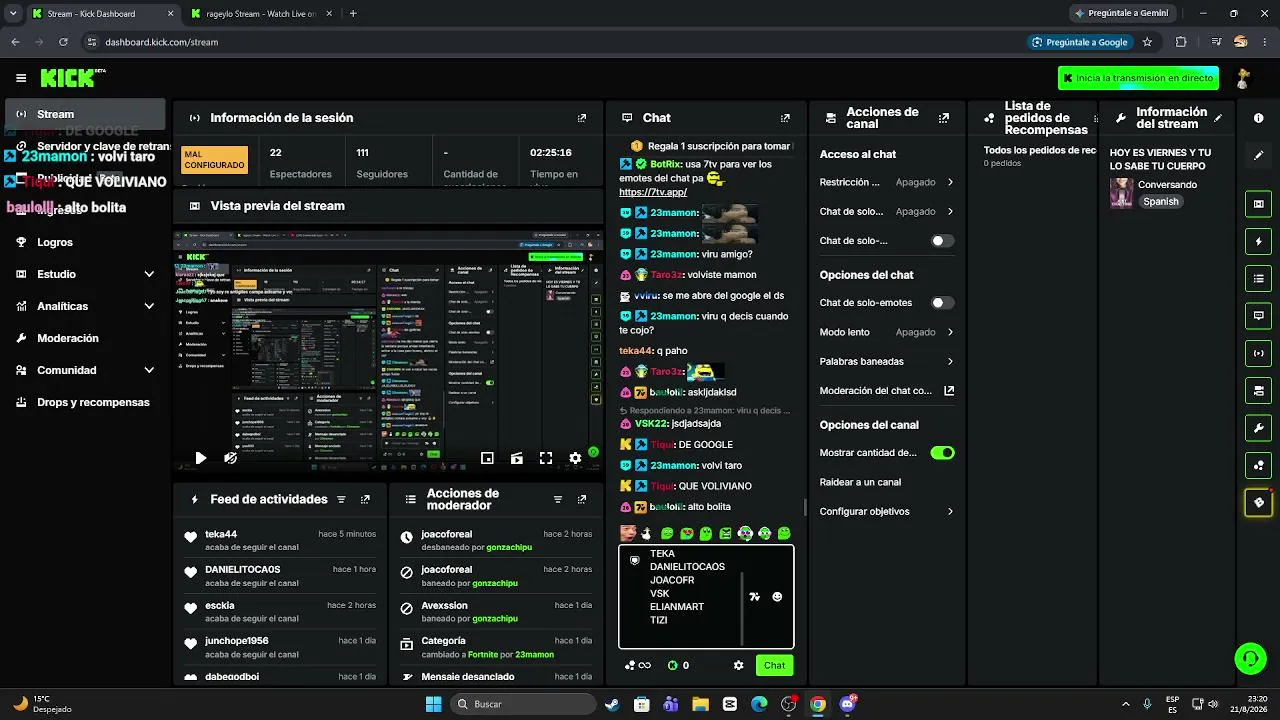Open the stream preview settings gear

point(575,458)
